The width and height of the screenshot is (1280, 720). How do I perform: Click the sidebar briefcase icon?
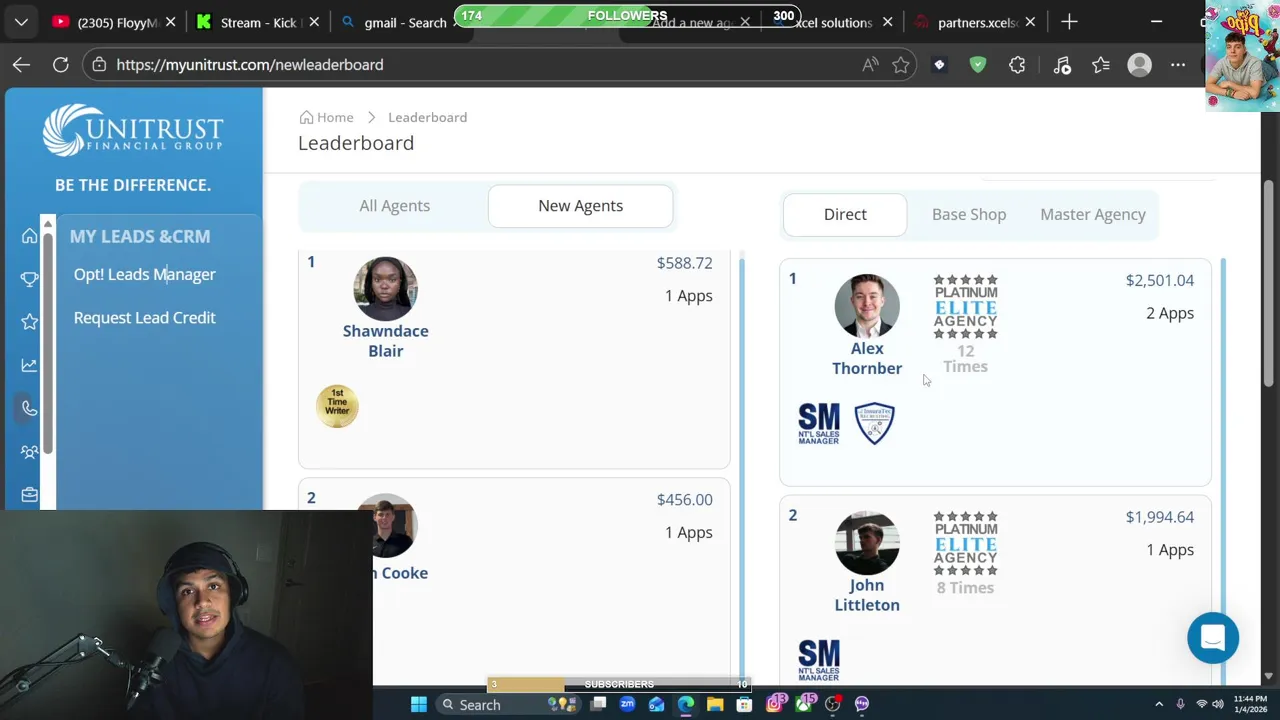pos(30,495)
